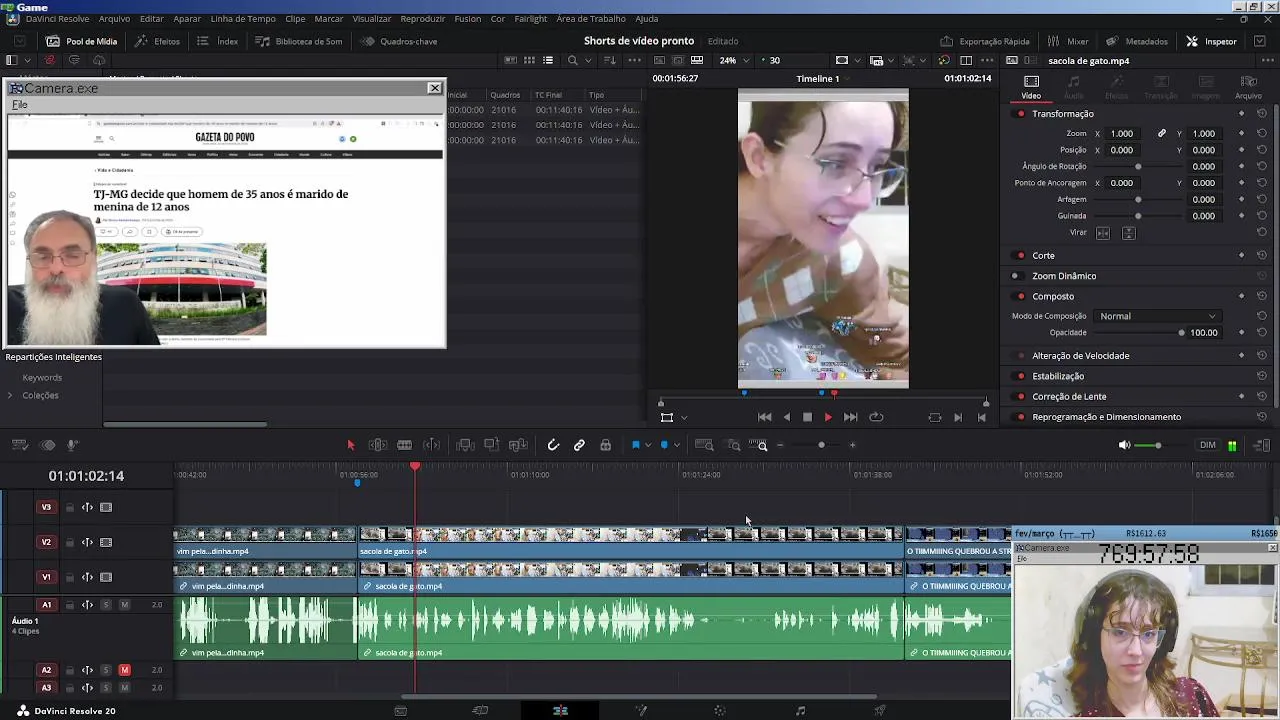Show the Mixer panel
1280x720 pixels.
[1068, 41]
